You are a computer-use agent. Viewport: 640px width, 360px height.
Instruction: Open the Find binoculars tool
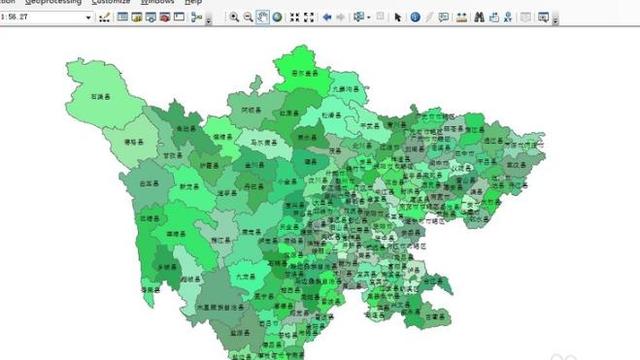(x=479, y=17)
